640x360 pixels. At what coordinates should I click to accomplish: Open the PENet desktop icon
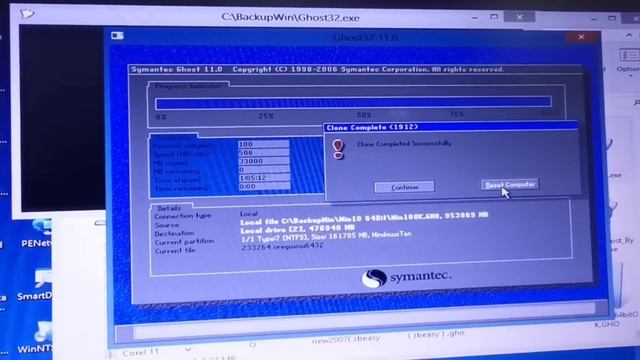tap(37, 233)
